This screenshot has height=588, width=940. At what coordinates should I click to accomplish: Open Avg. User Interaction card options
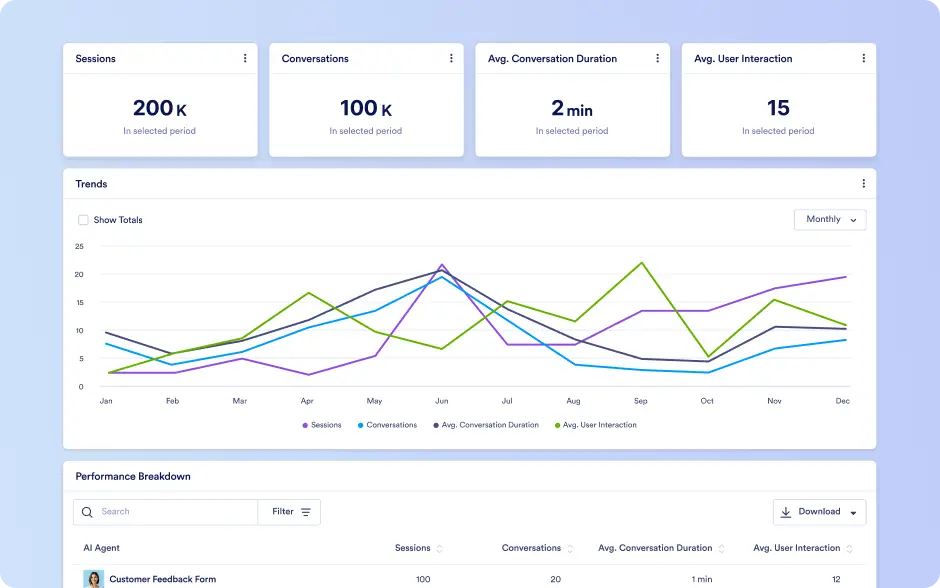coord(863,58)
